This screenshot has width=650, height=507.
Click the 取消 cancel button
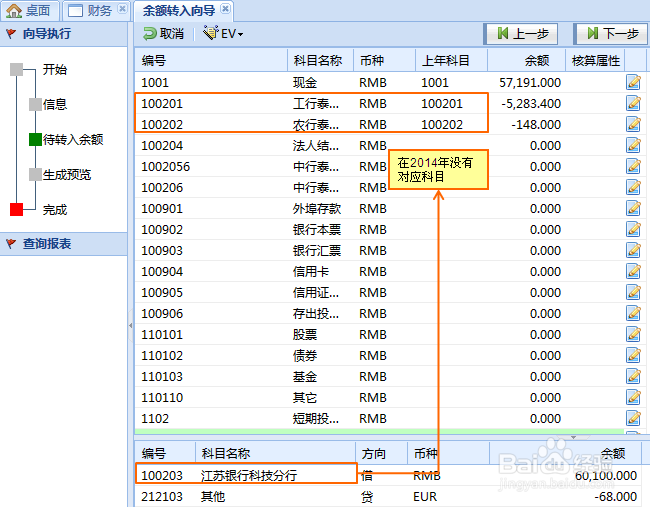coord(164,34)
